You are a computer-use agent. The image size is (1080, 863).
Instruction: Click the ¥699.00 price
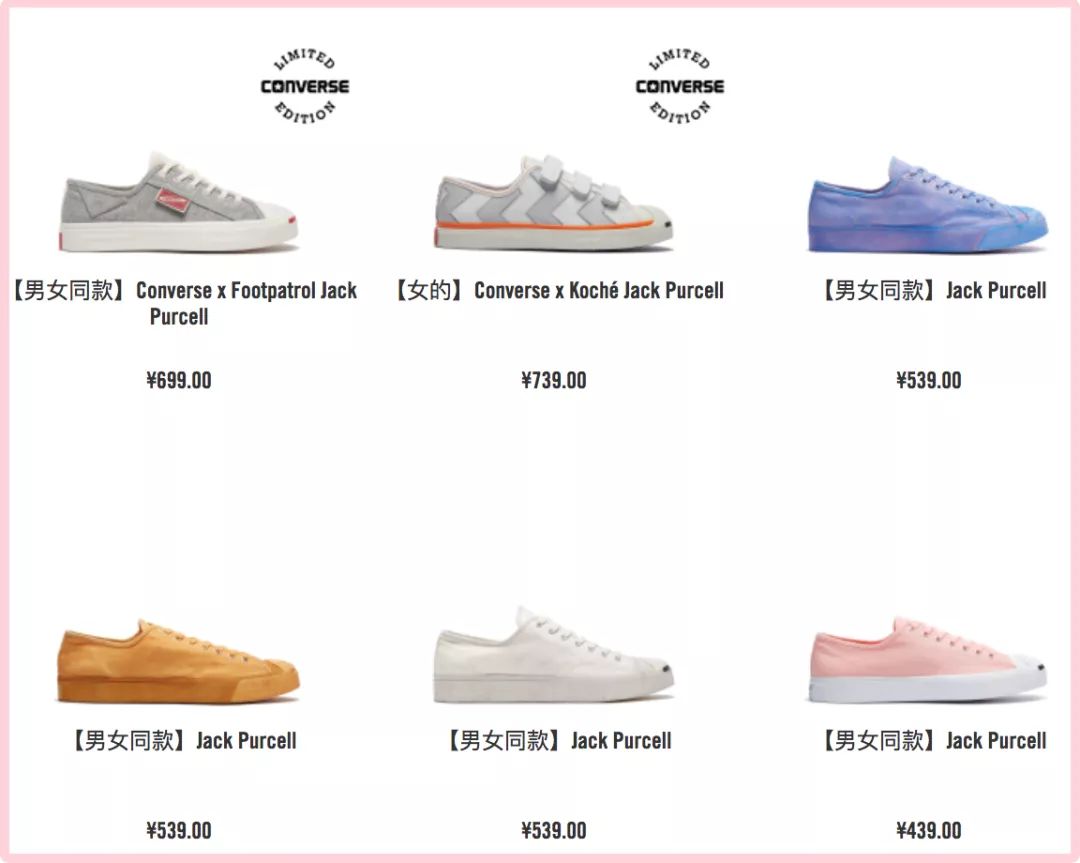178,380
